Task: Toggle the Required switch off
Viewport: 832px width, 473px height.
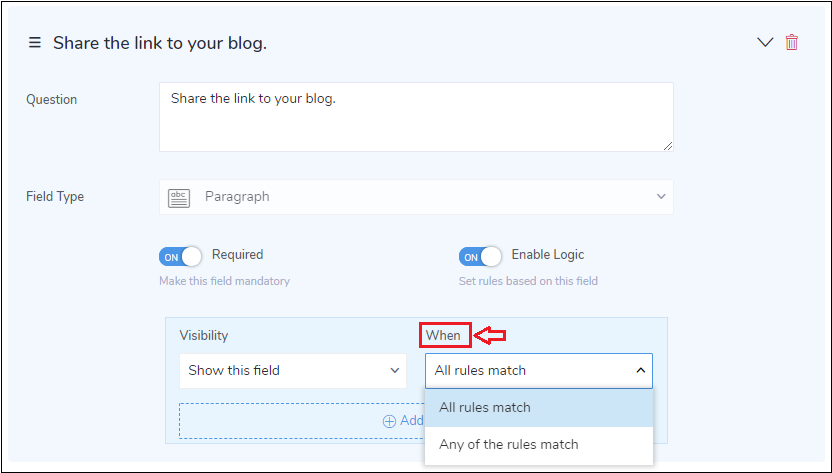Action: 180,257
